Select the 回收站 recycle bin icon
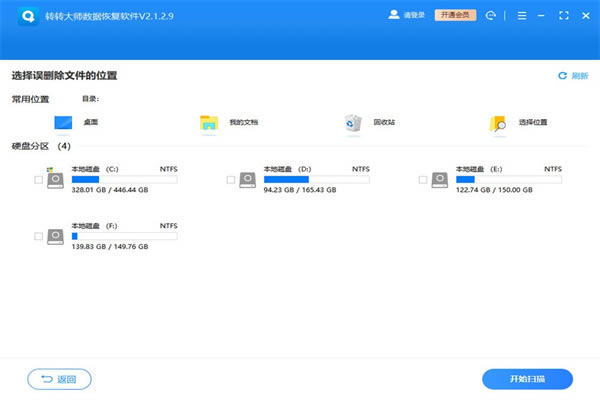 tap(353, 123)
